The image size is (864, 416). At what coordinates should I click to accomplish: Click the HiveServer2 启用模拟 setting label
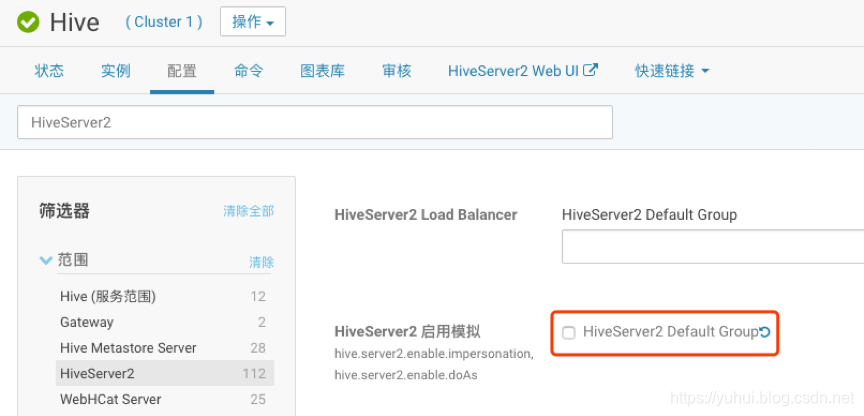[x=407, y=332]
